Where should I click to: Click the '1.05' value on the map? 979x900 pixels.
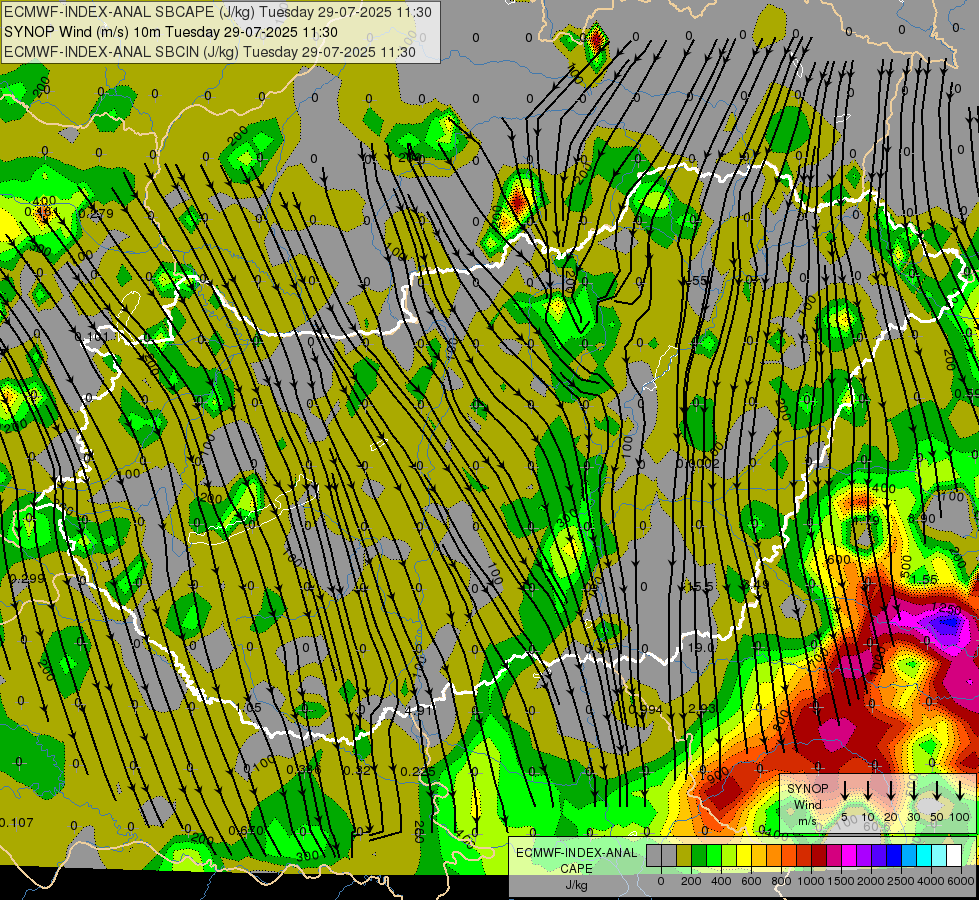coord(248,708)
